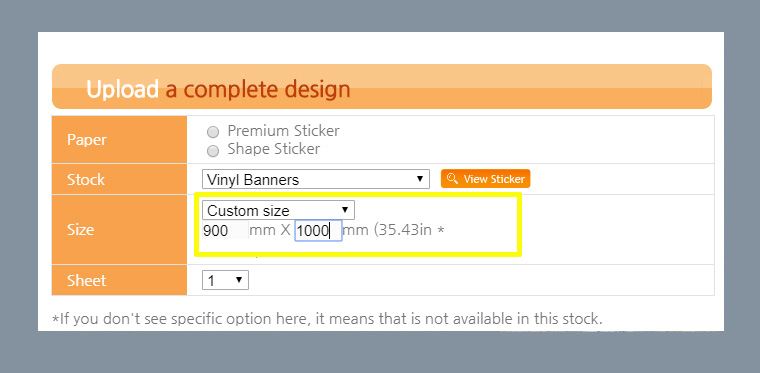Image resolution: width=760 pixels, height=373 pixels.
Task: Click the magnifier icon in View Sticker
Action: [x=452, y=179]
